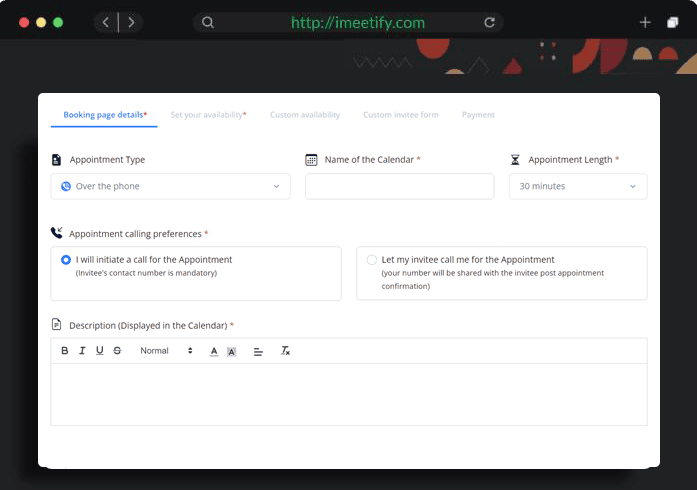The image size is (697, 490).
Task: Select 'Let my invitee call me' option
Action: point(372,260)
